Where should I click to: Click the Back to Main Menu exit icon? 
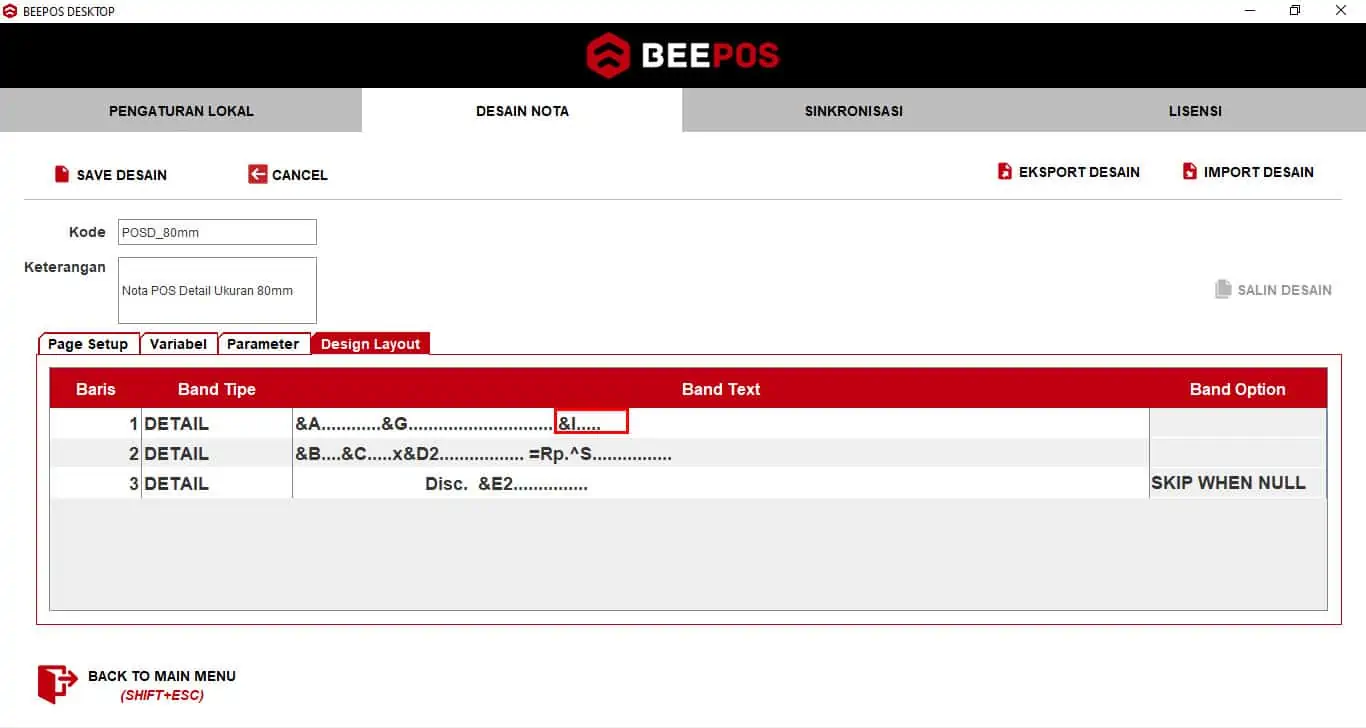[x=57, y=685]
